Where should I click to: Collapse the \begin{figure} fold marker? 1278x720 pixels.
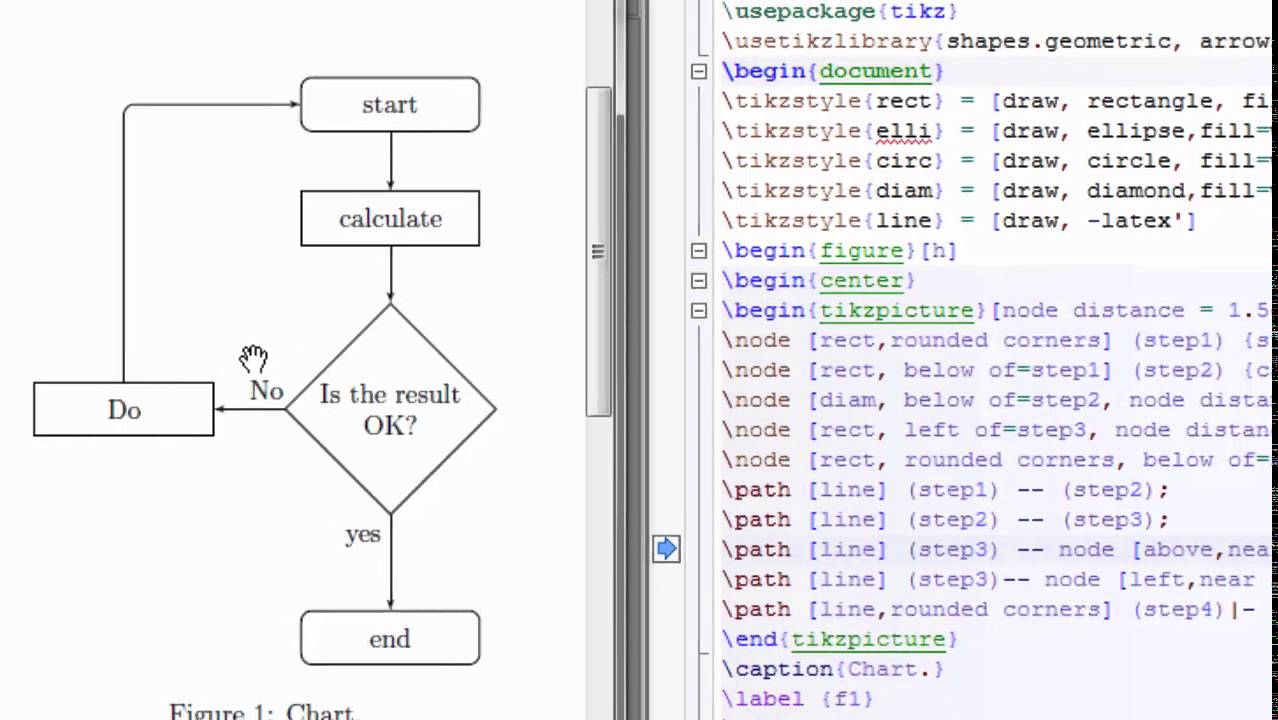click(x=699, y=251)
